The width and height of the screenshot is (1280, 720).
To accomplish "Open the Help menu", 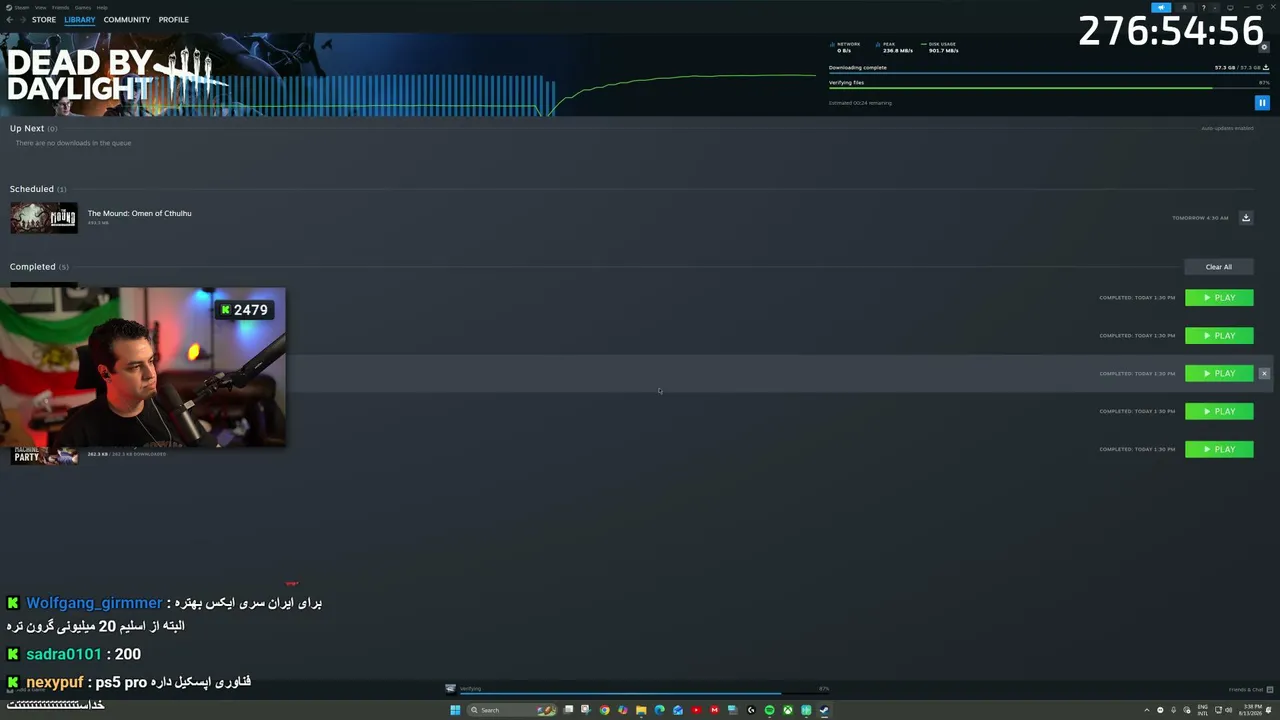I will click(102, 7).
